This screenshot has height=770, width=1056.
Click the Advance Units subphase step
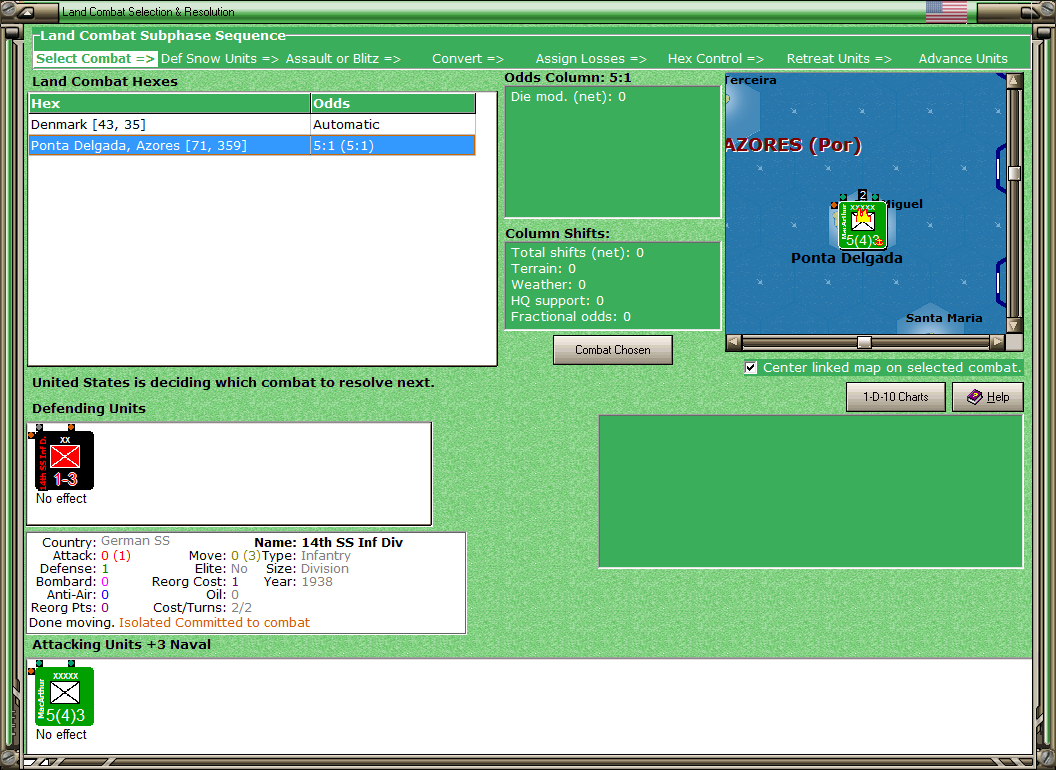point(963,59)
